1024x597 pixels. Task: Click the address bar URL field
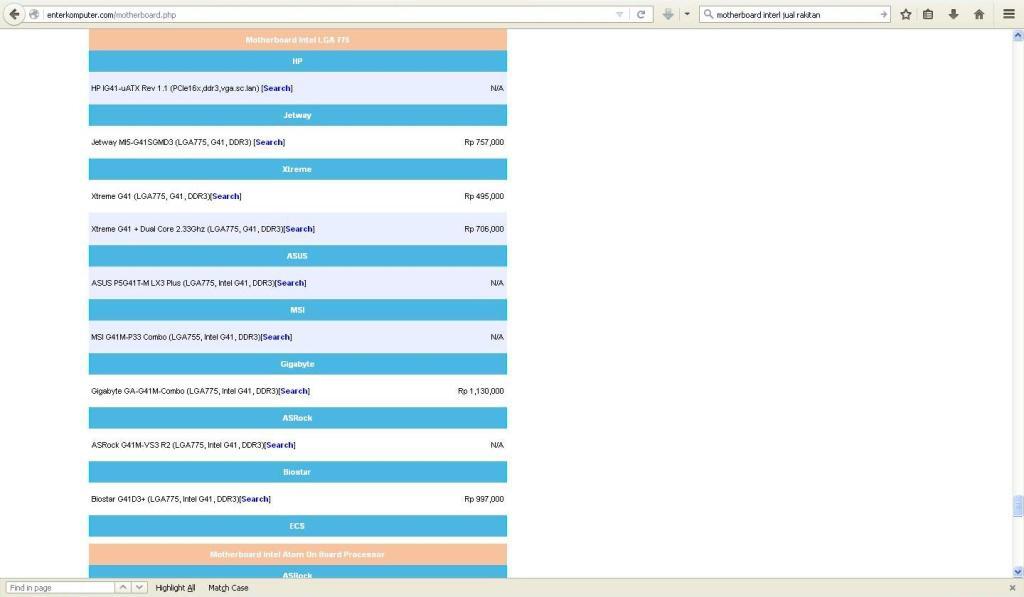330,14
